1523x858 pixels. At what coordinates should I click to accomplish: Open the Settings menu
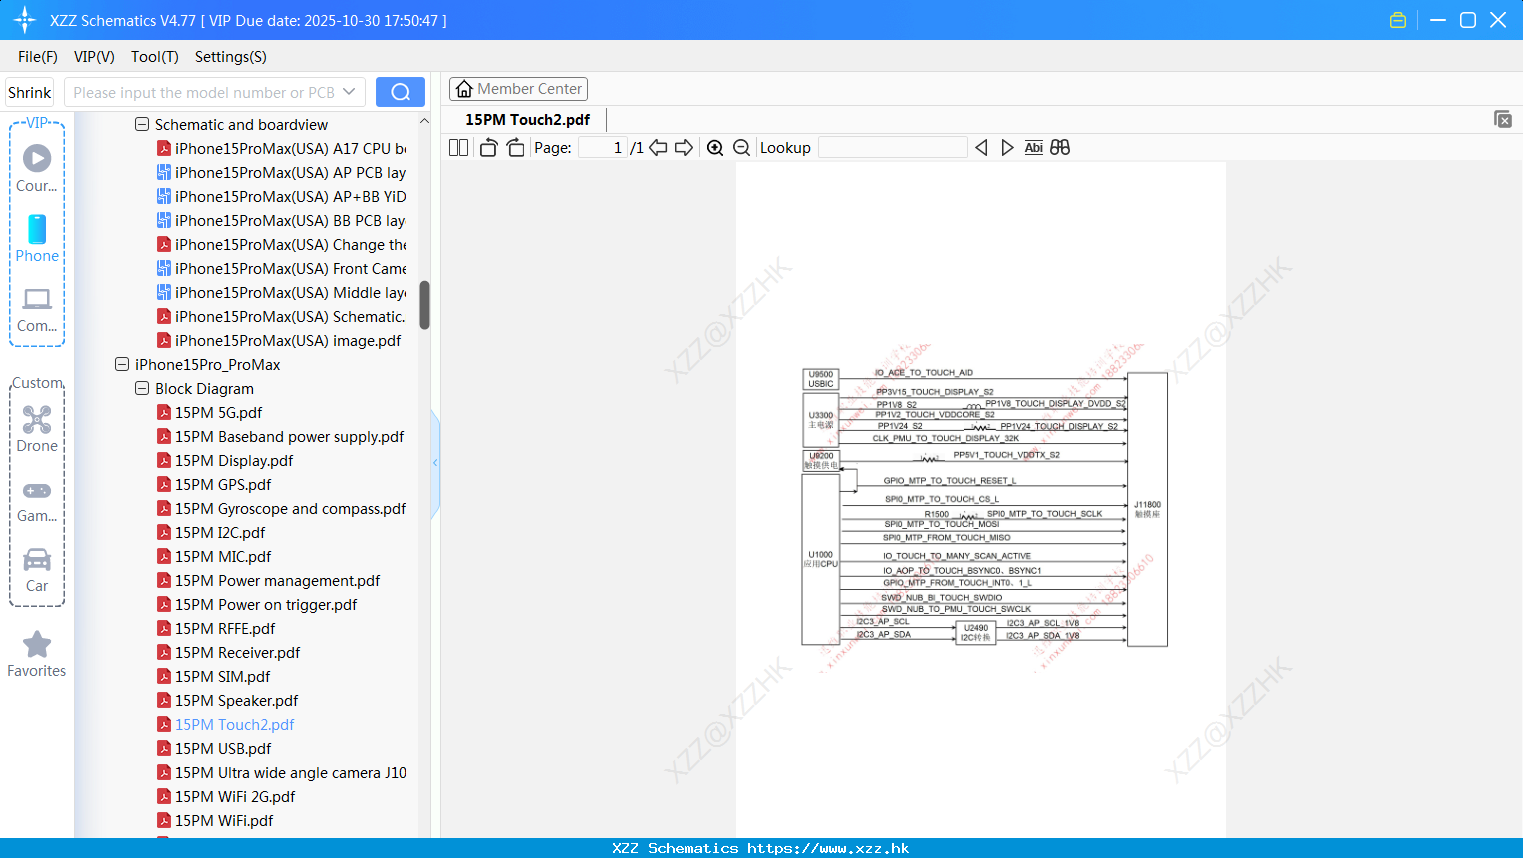[x=231, y=57]
